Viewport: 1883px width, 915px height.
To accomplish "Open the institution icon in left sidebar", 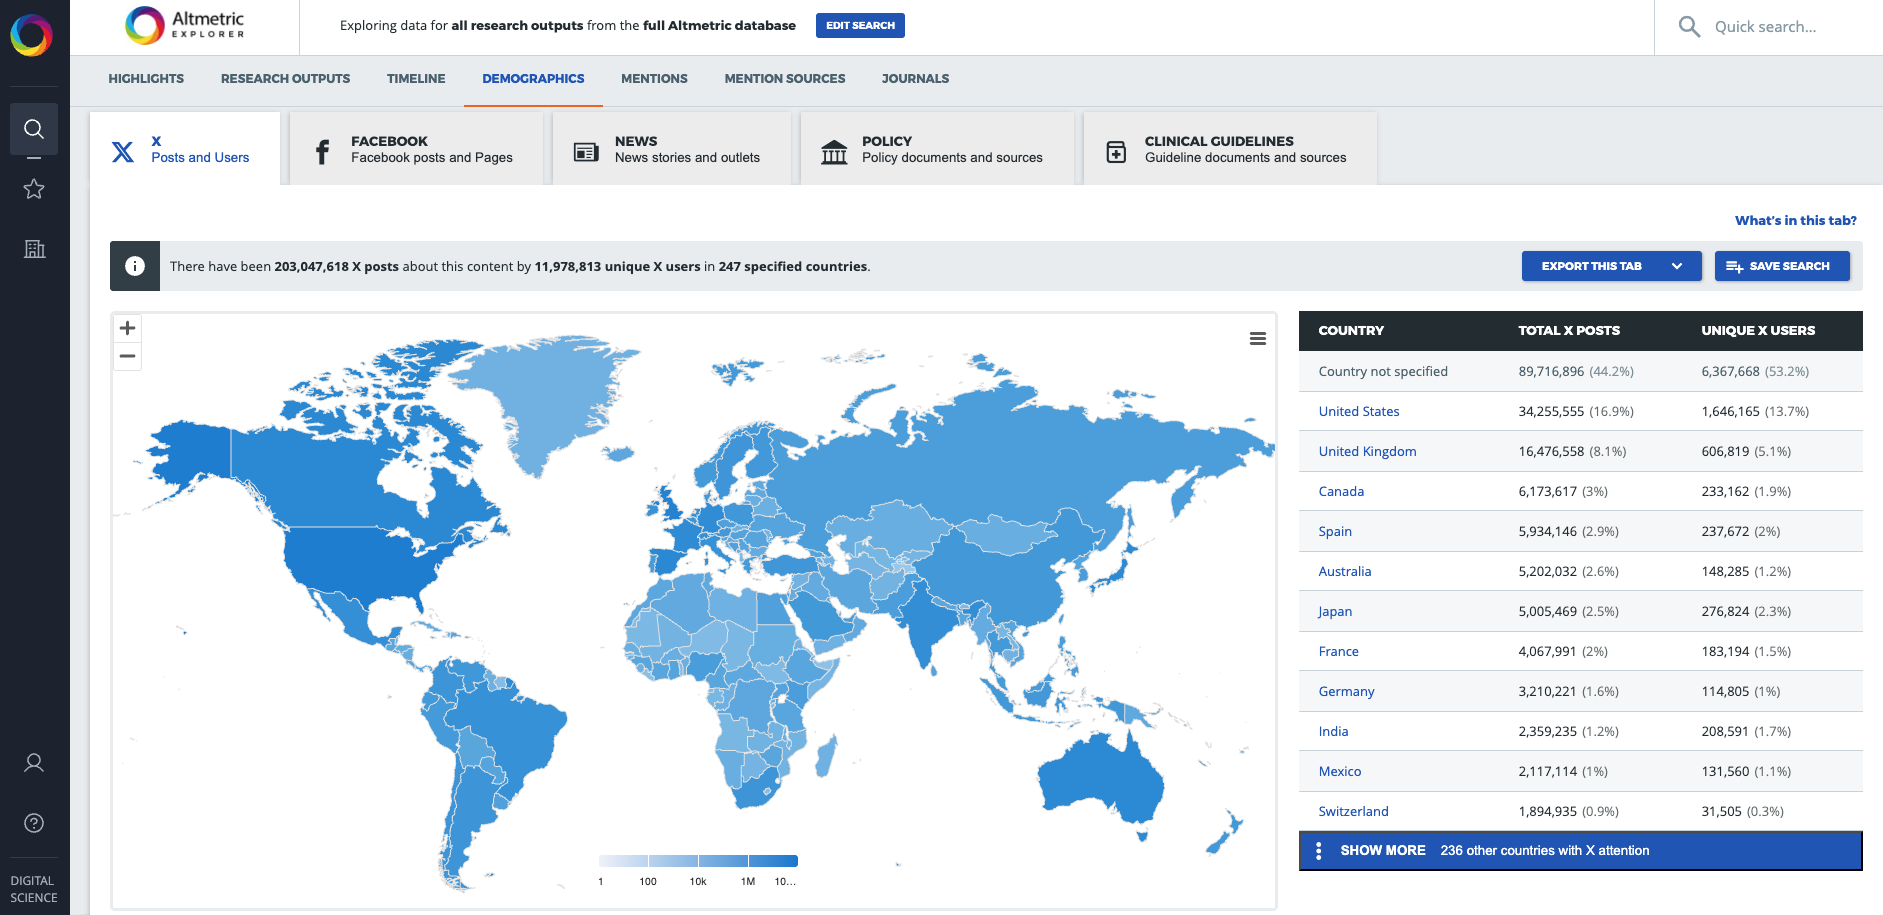I will pos(34,249).
